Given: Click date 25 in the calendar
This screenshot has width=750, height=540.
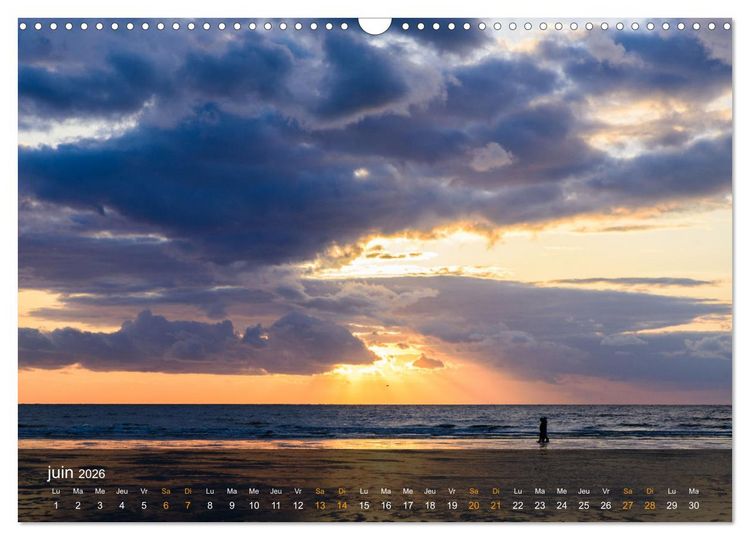Looking at the screenshot, I should (x=584, y=506).
